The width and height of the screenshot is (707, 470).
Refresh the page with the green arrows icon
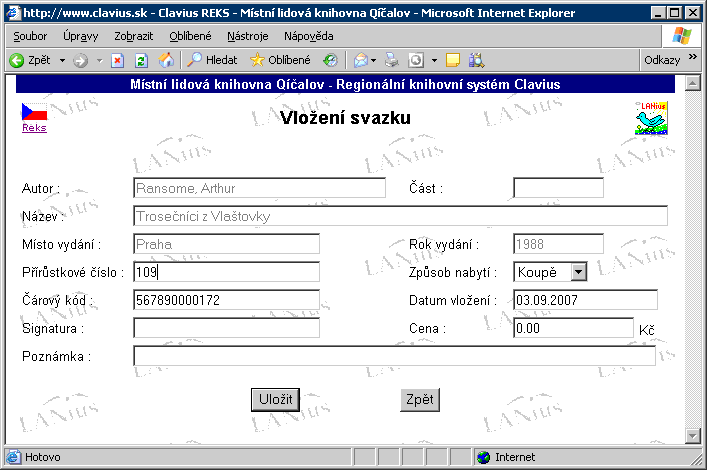(x=142, y=60)
